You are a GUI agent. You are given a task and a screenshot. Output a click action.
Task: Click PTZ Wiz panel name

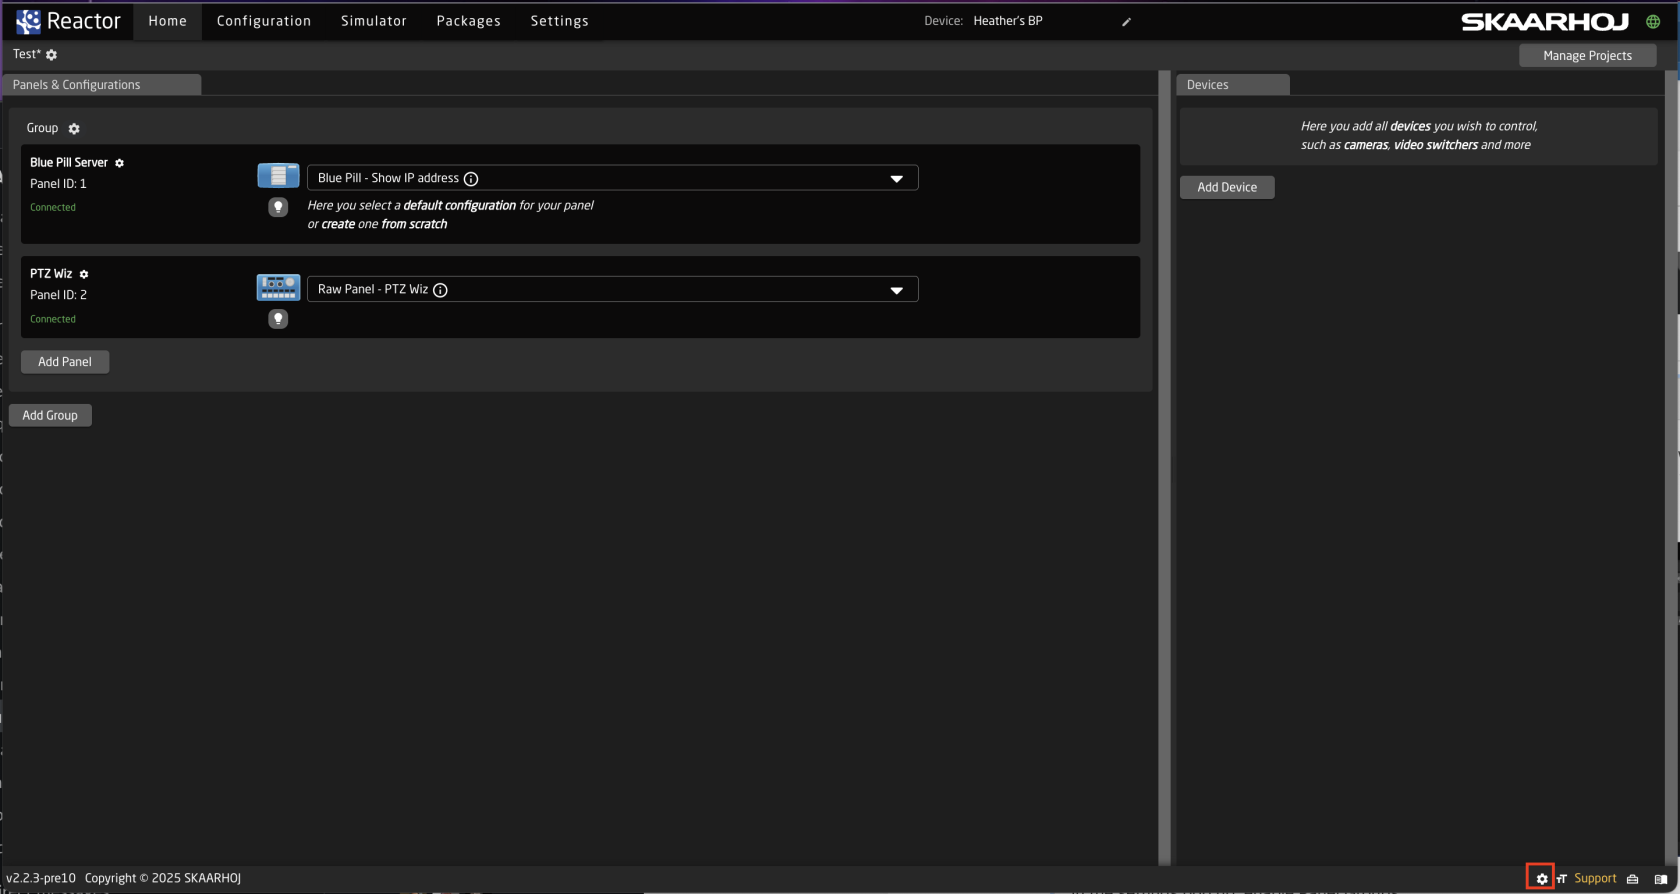(x=51, y=274)
